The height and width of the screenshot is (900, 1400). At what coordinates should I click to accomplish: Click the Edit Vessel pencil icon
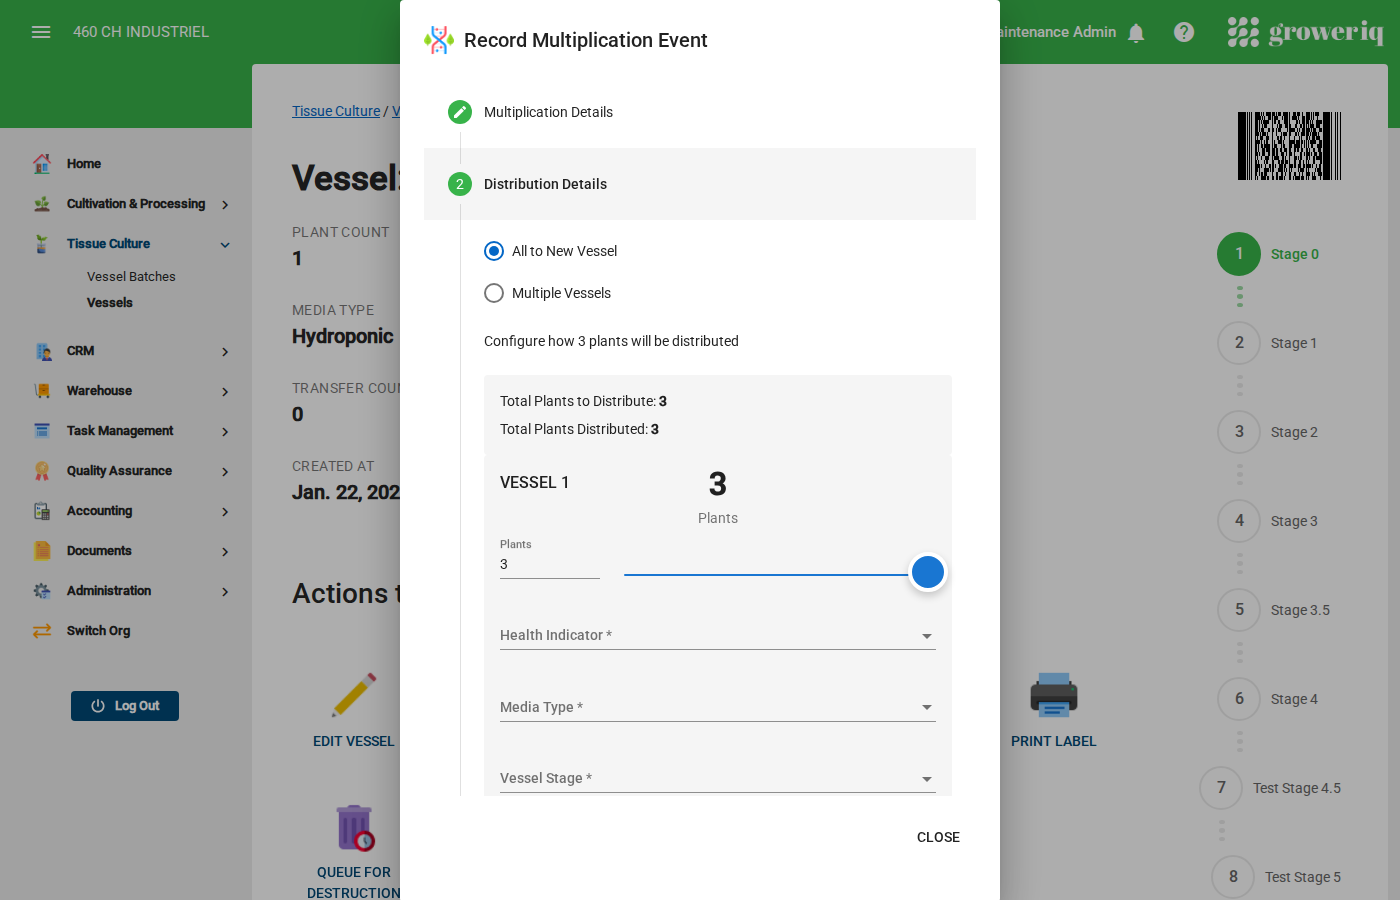tap(354, 694)
